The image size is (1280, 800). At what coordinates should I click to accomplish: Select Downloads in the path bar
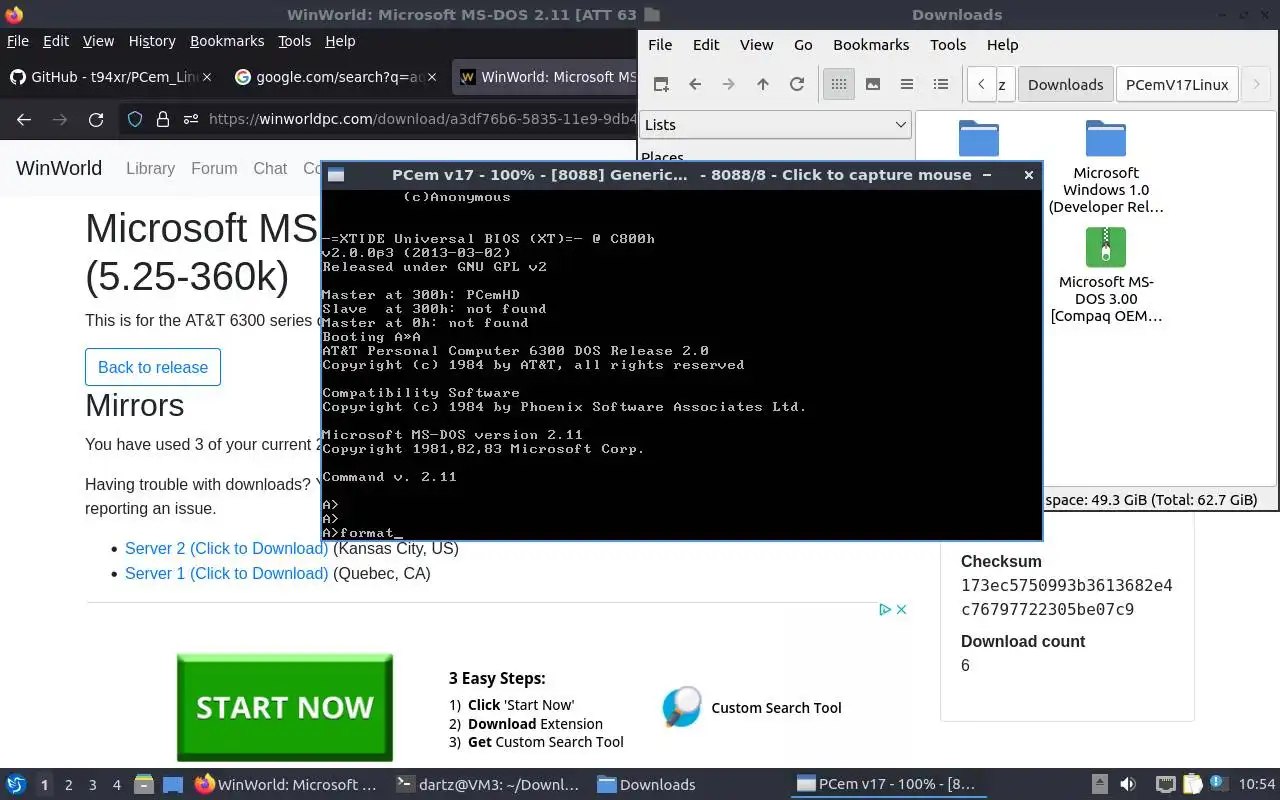1065,84
